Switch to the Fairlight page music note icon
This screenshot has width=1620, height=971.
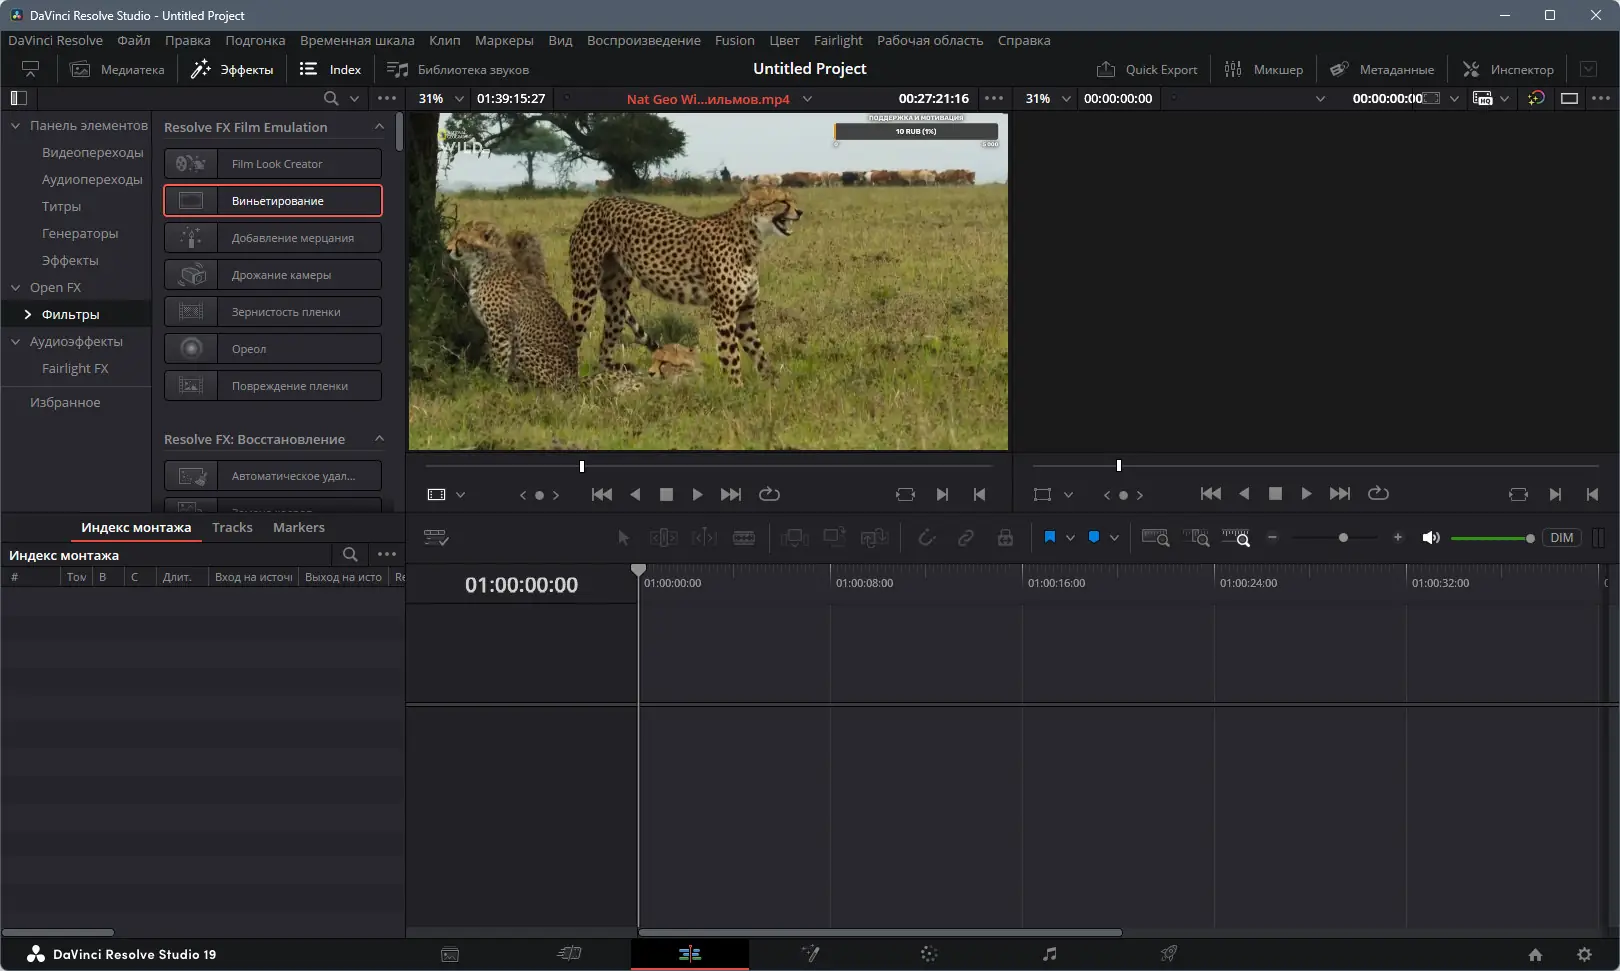tap(1049, 954)
